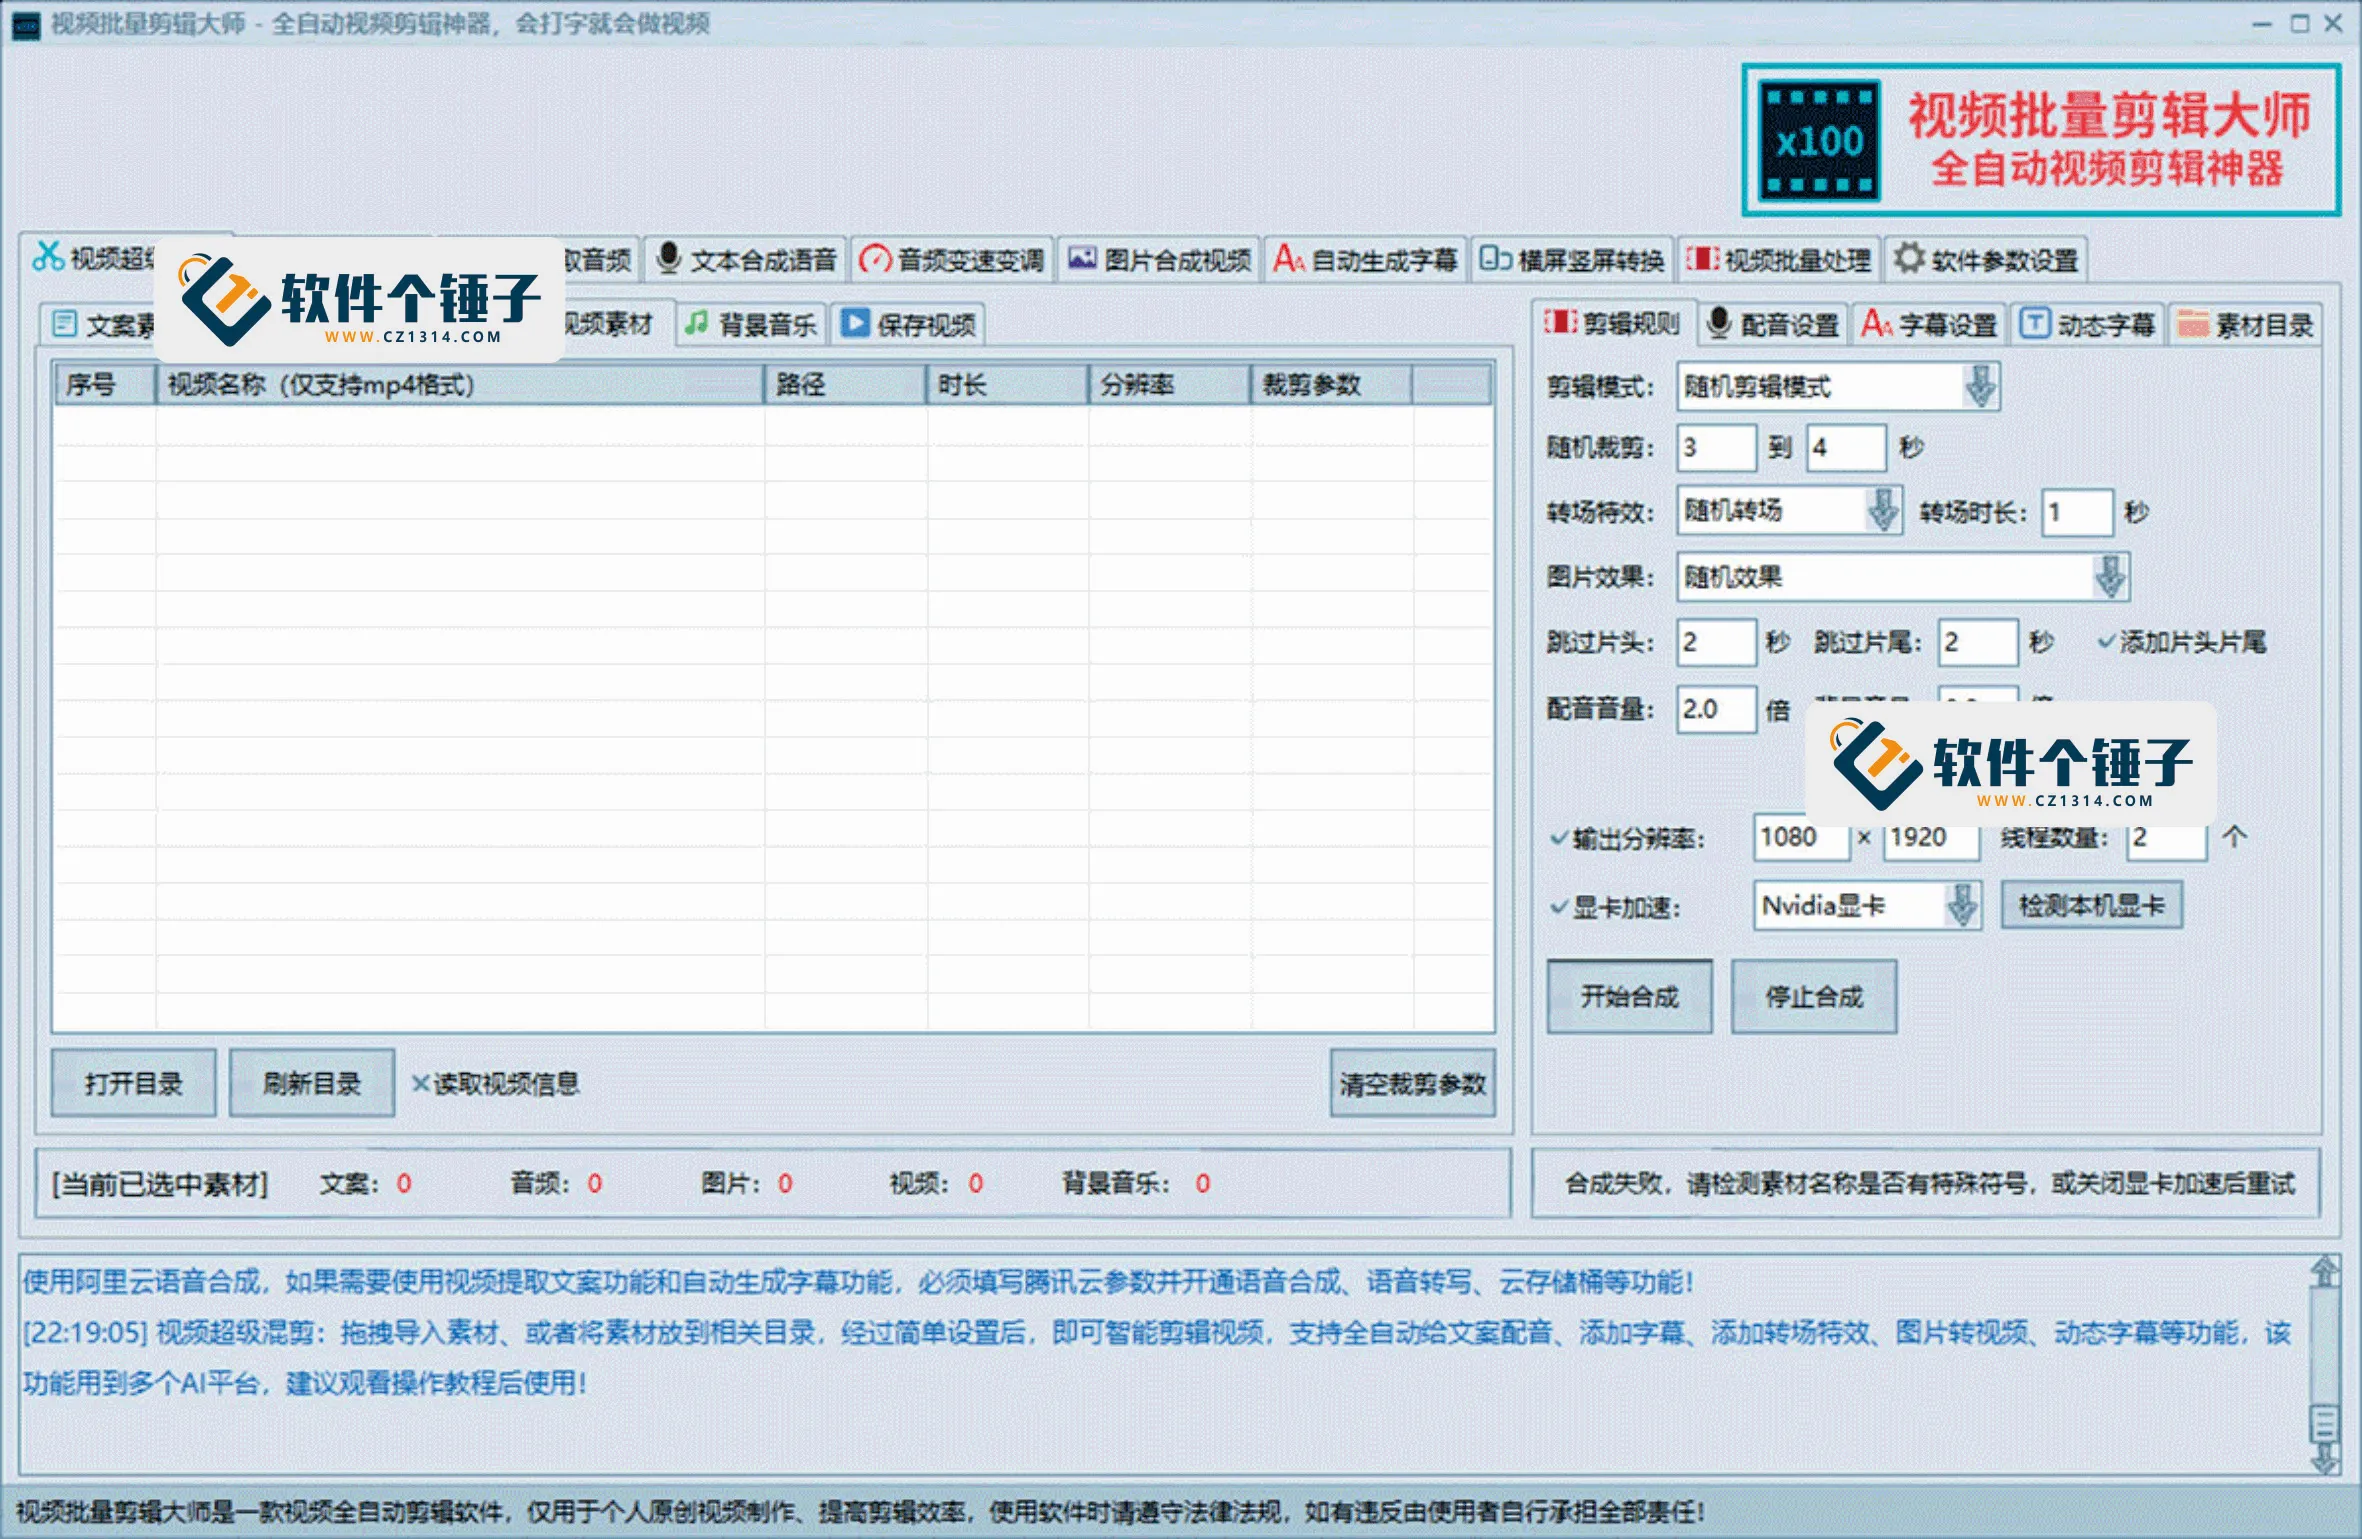Click the T icon of 动态字幕

coord(2035,323)
